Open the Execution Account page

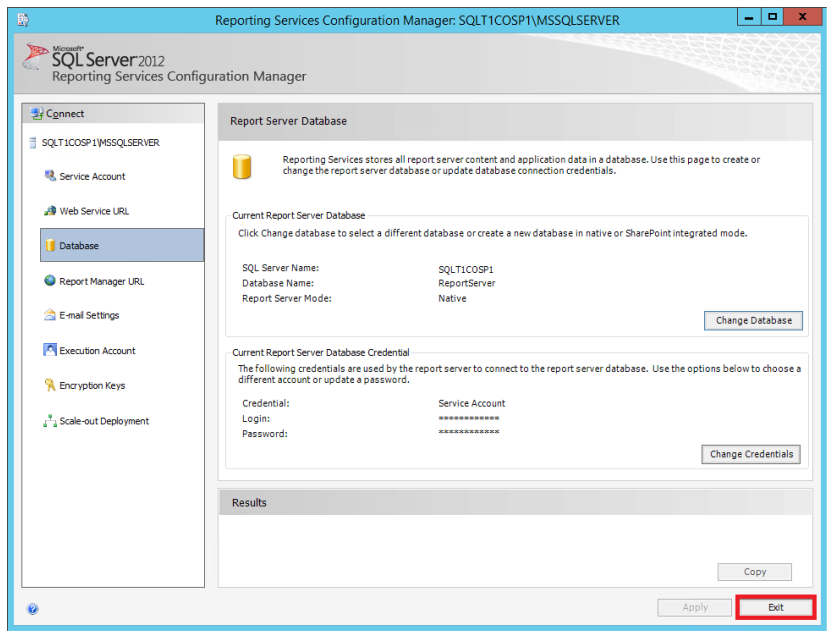(x=97, y=351)
